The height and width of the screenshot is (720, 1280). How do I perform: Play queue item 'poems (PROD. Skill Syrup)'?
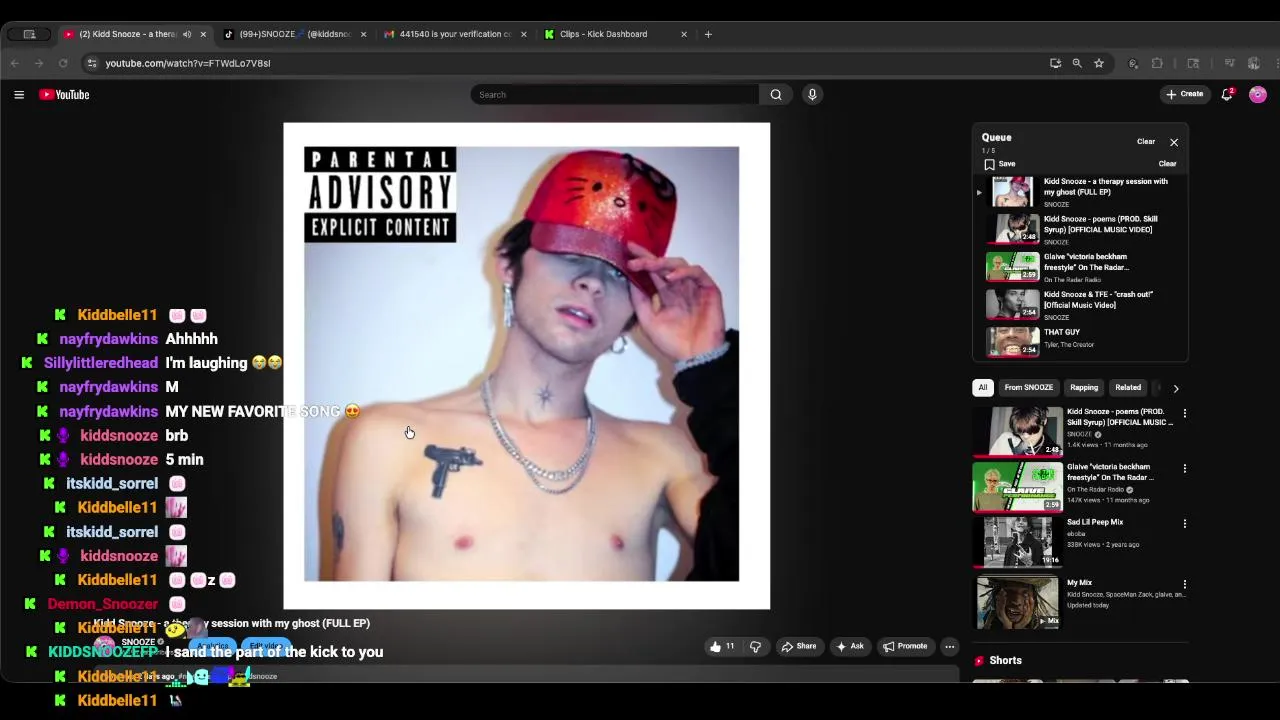1080,229
